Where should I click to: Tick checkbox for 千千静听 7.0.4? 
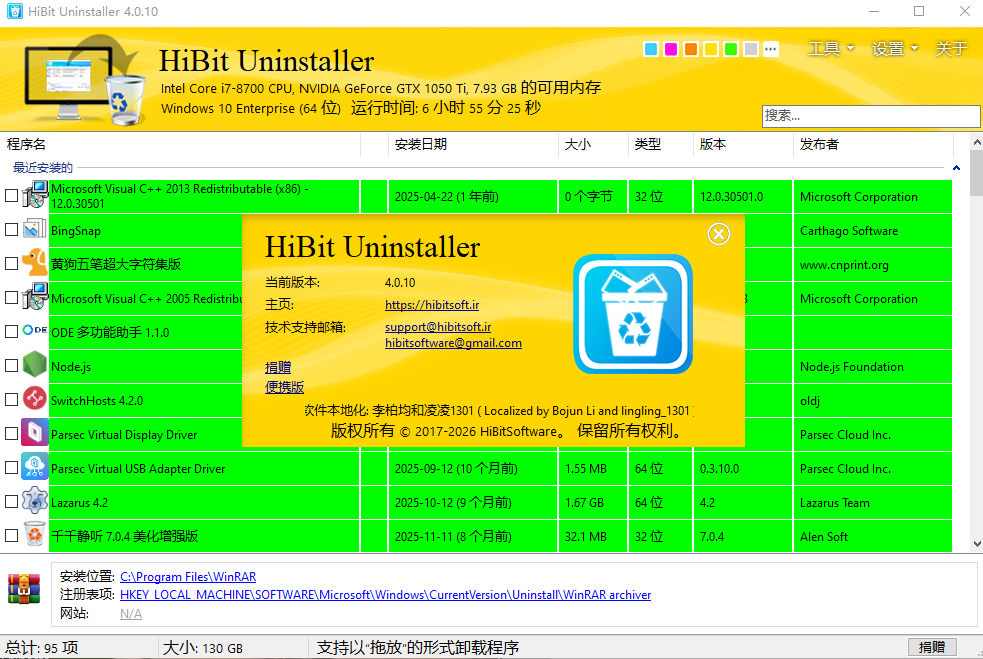point(11,535)
